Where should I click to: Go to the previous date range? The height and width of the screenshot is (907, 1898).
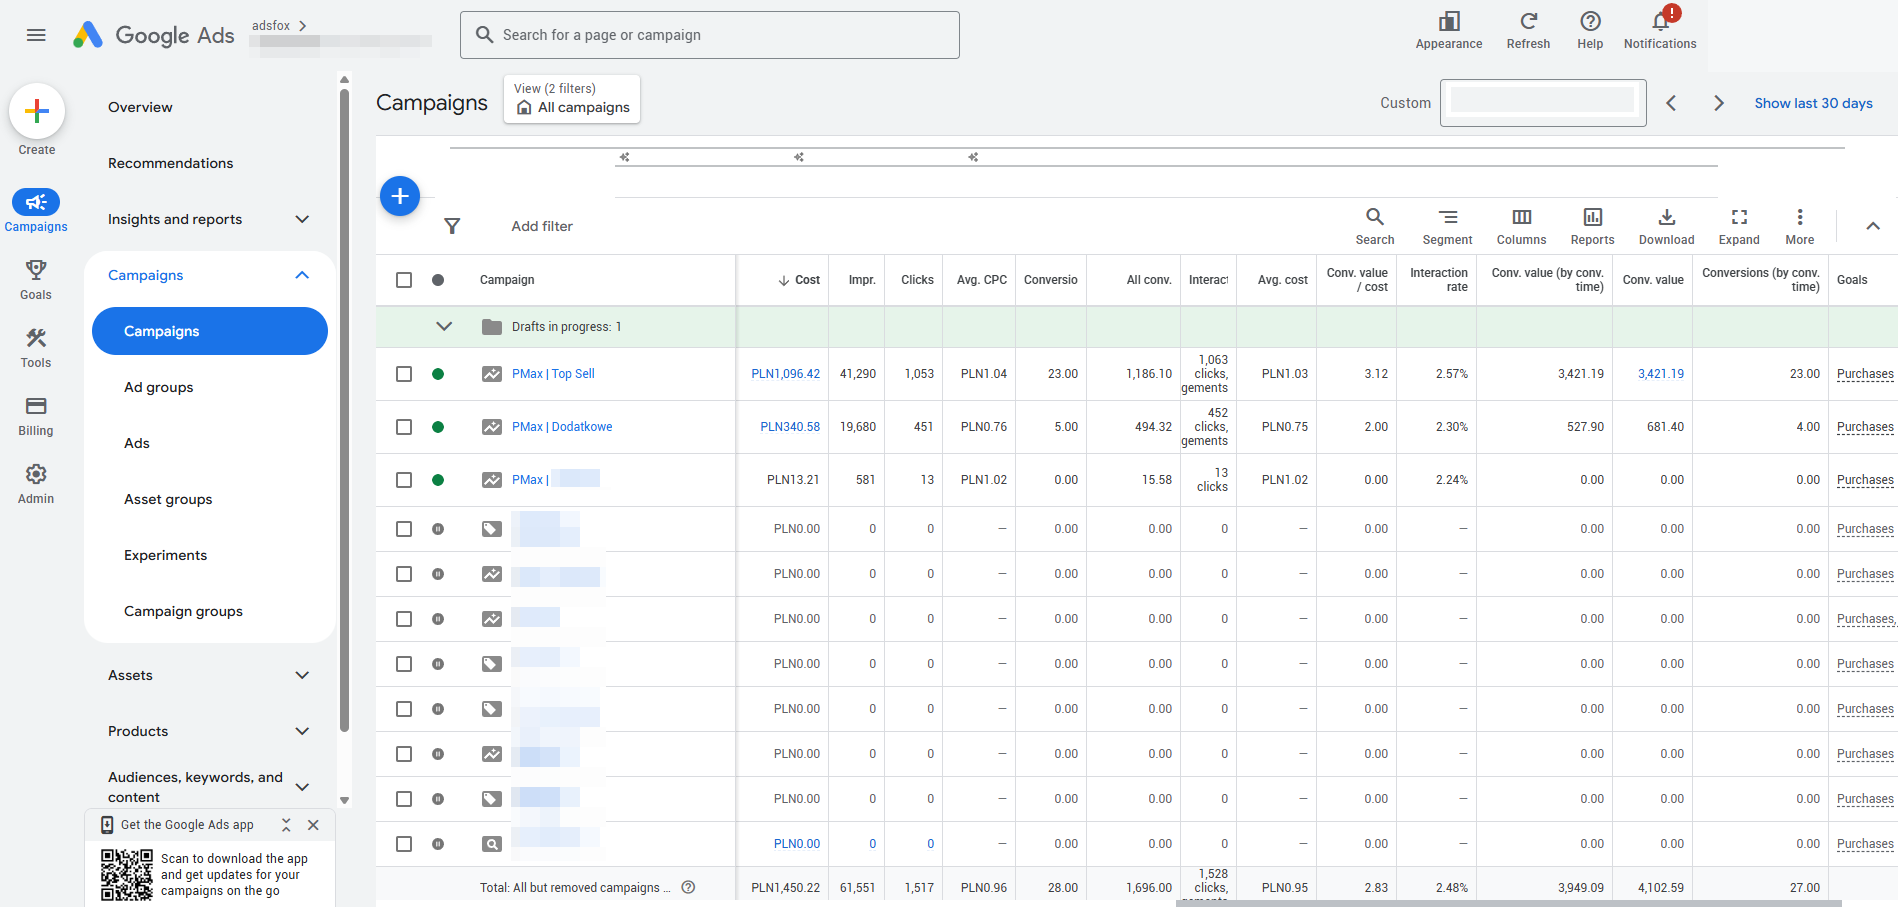click(x=1671, y=103)
